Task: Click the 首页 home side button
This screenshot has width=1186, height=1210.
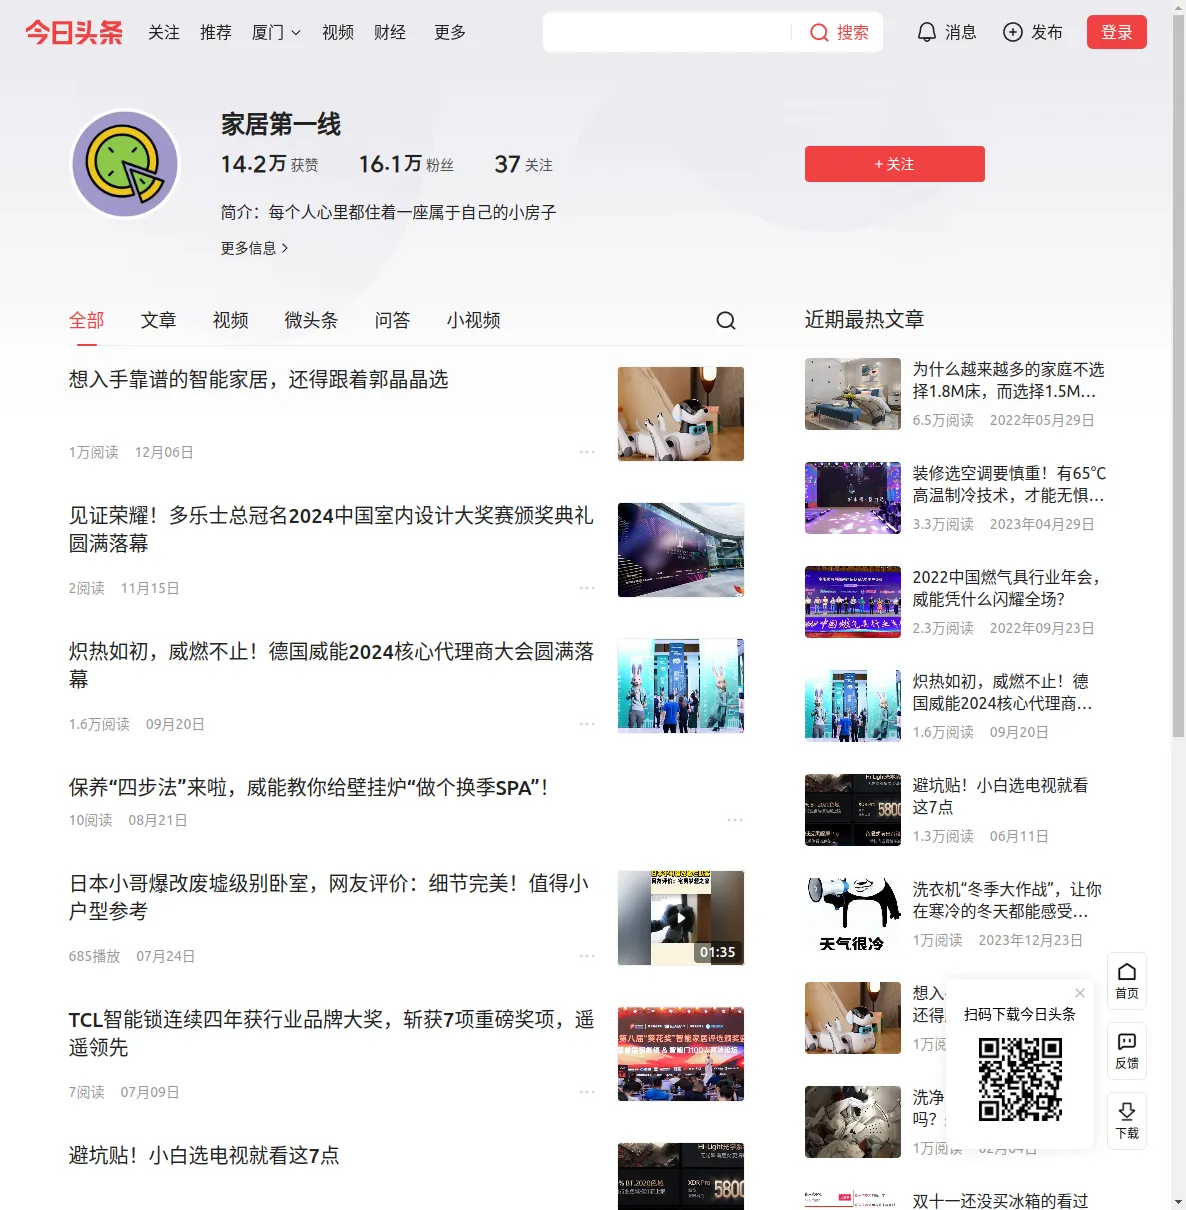Action: (x=1127, y=981)
